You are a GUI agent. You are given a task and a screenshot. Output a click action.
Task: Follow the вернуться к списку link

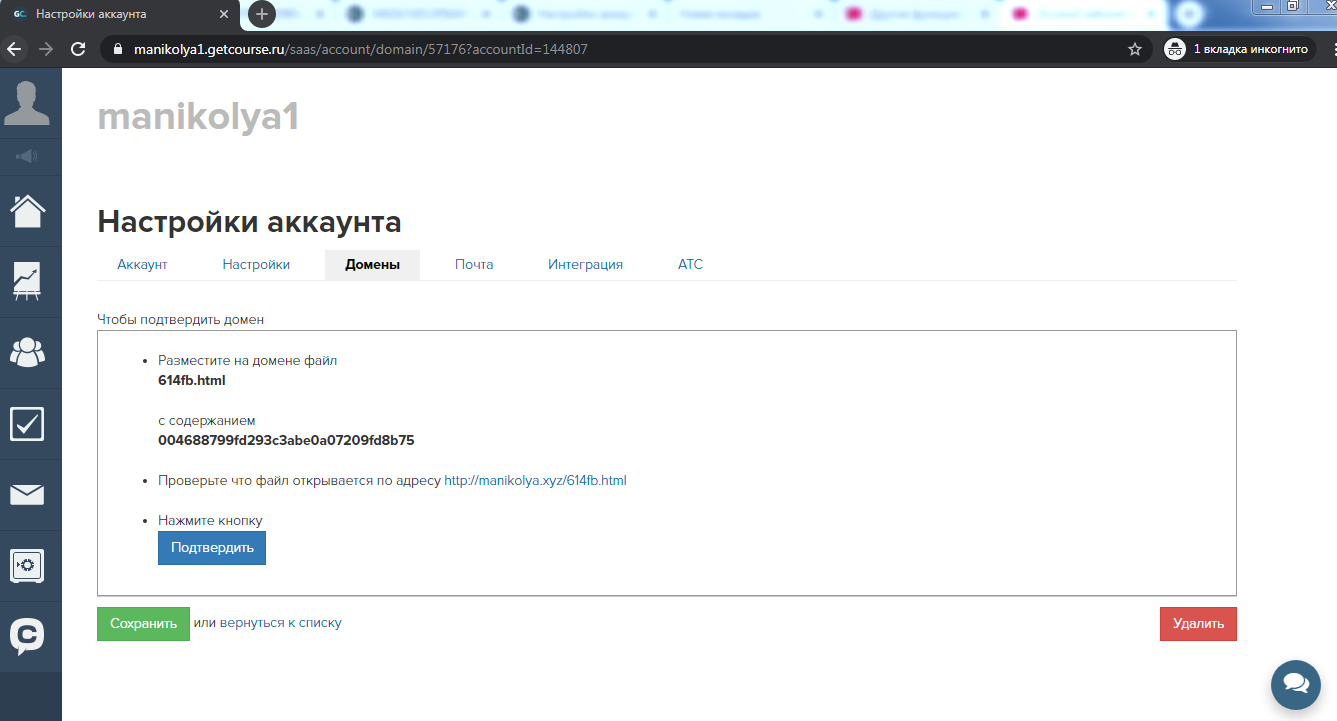pyautogui.click(x=281, y=623)
